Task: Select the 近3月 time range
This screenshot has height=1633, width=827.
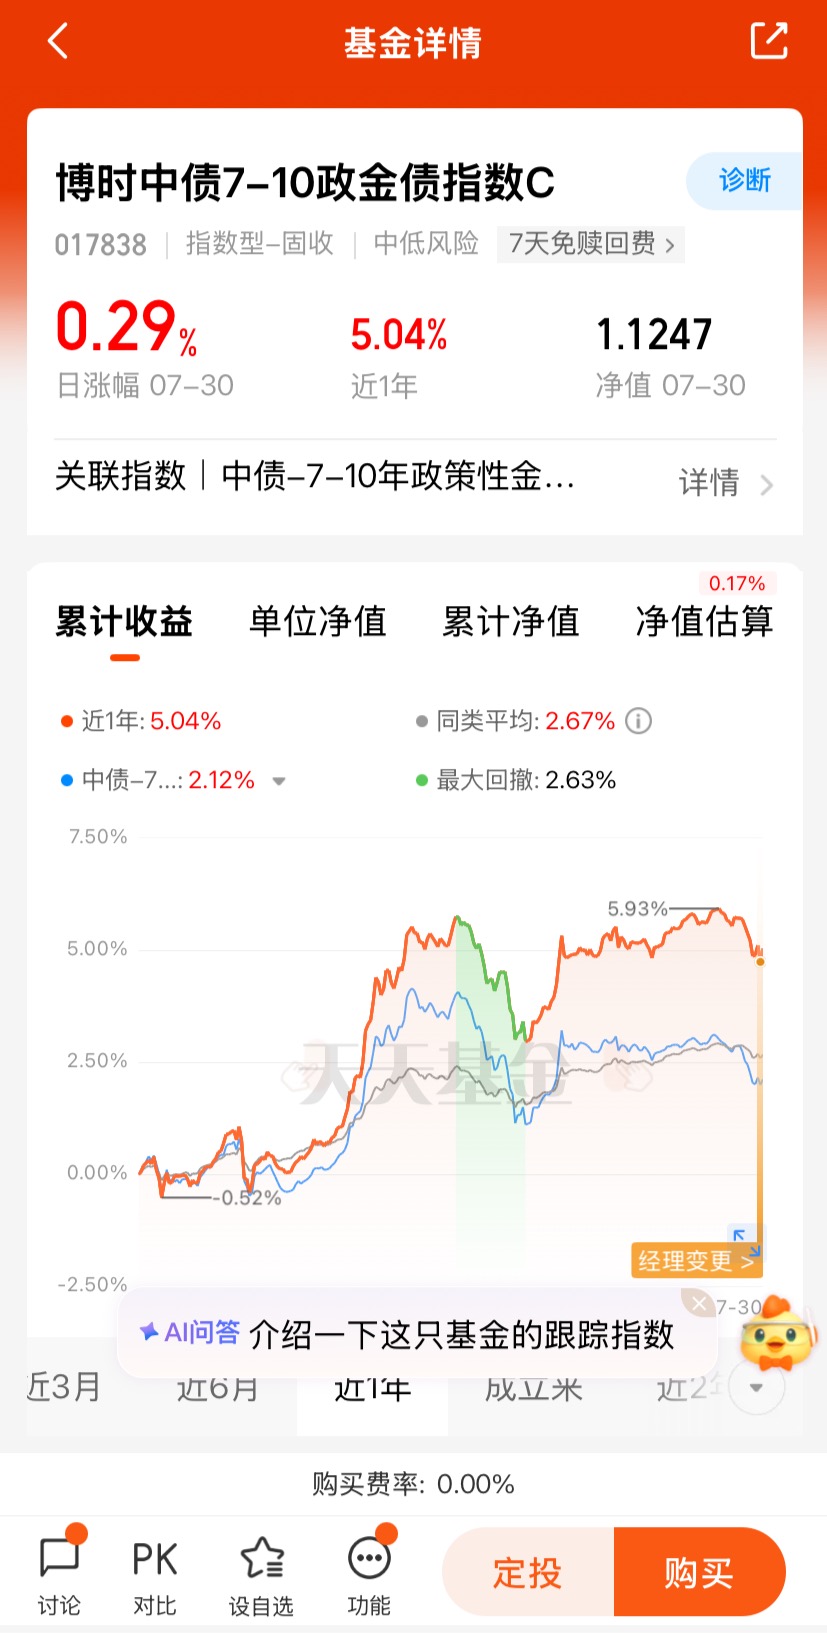Action: click(x=65, y=1387)
